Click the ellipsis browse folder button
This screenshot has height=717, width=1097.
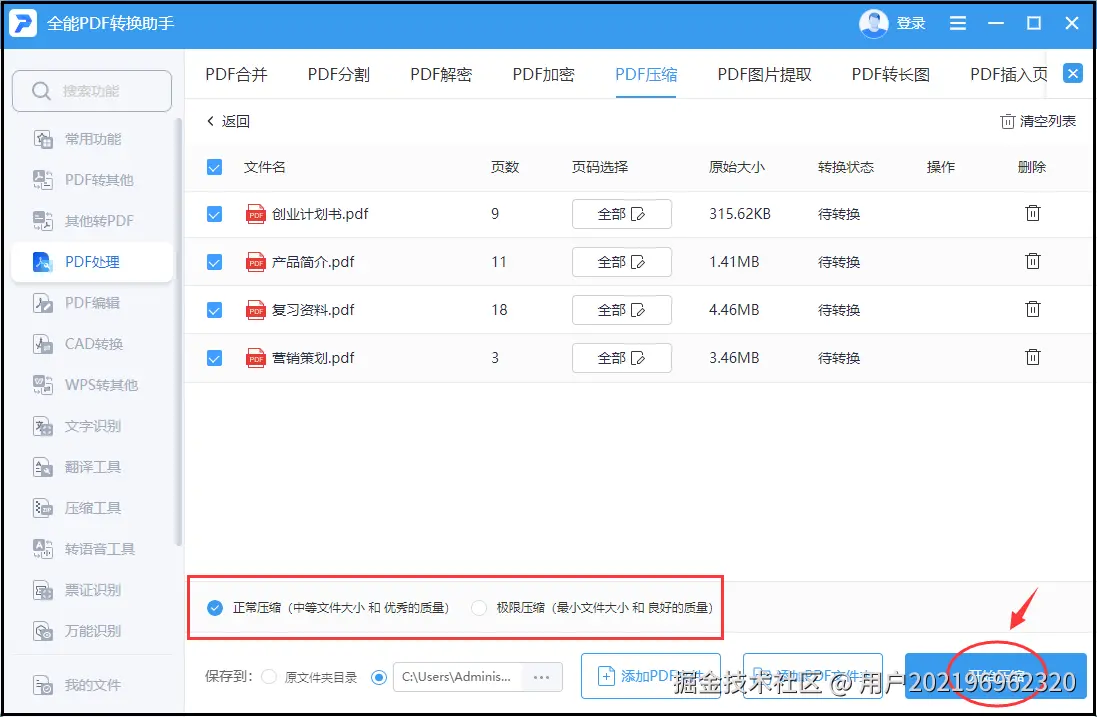tap(542, 677)
